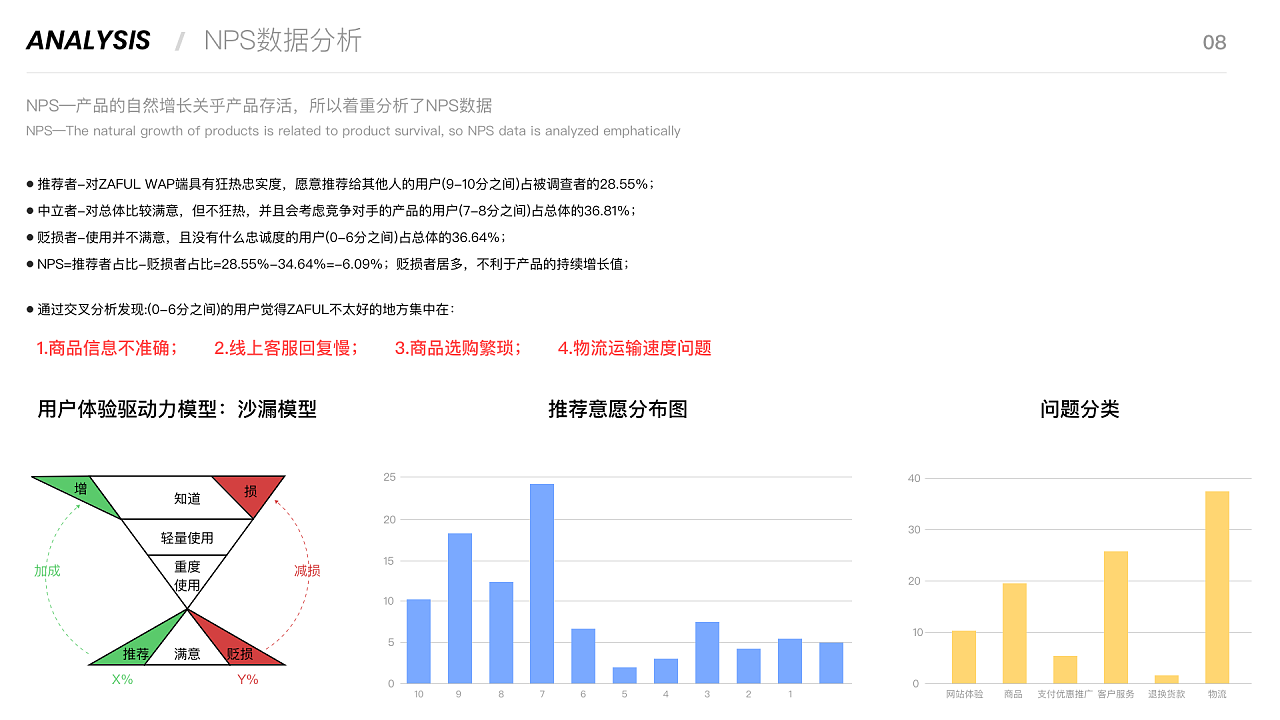
Task: Select the yellow bar for 网站体验
Action: [x=964, y=657]
